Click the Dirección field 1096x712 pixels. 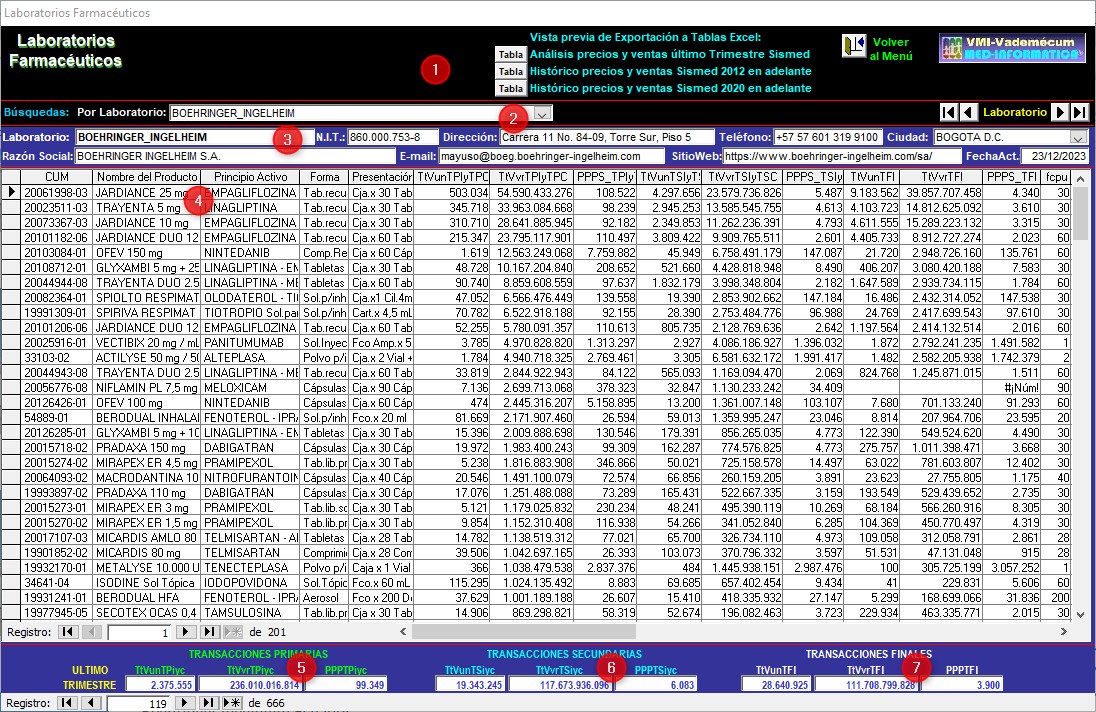607,138
